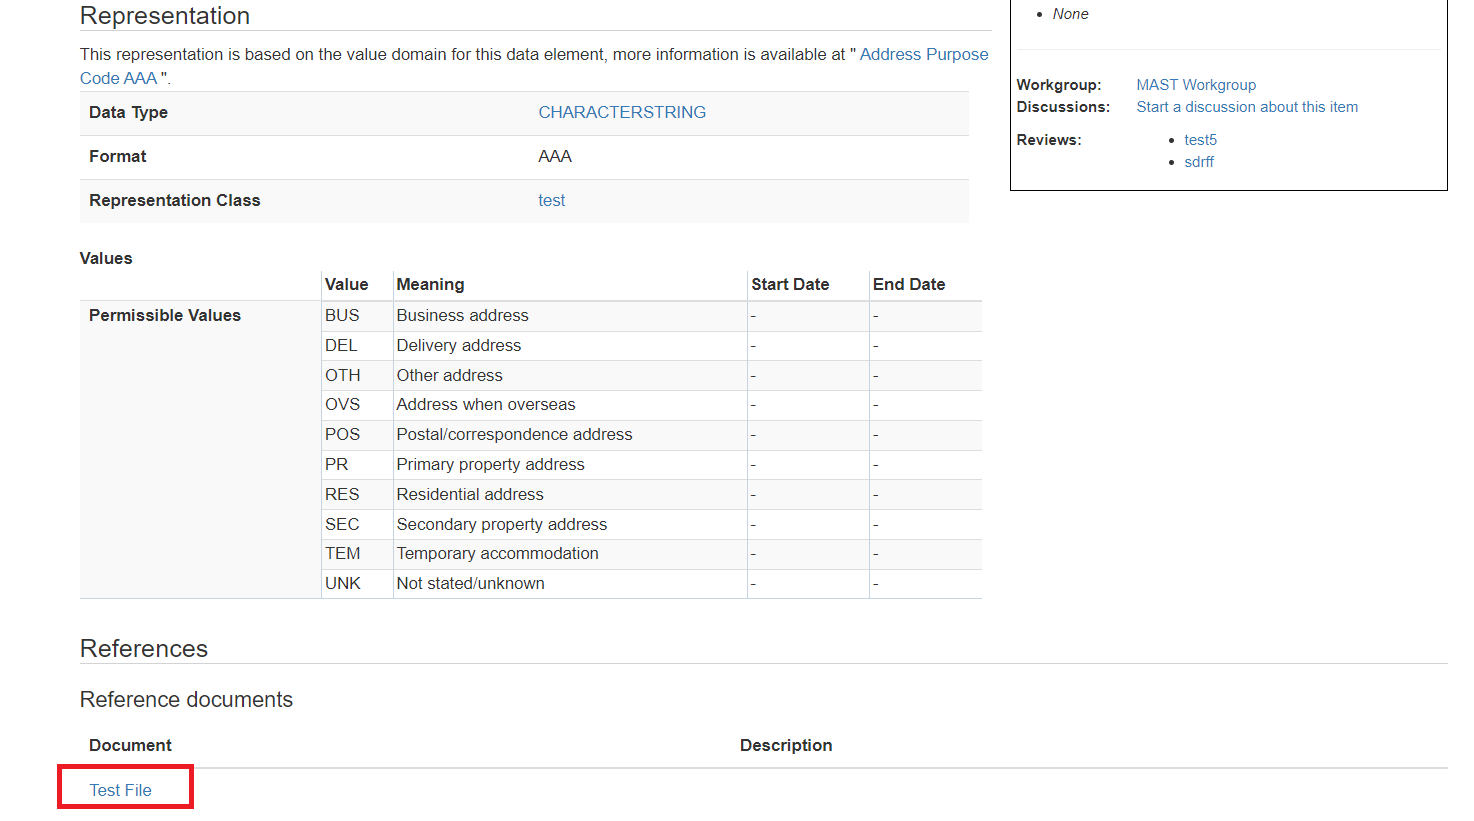This screenshot has width=1474, height=821.
Task: Start a discussion about this item
Action: click(x=1246, y=107)
